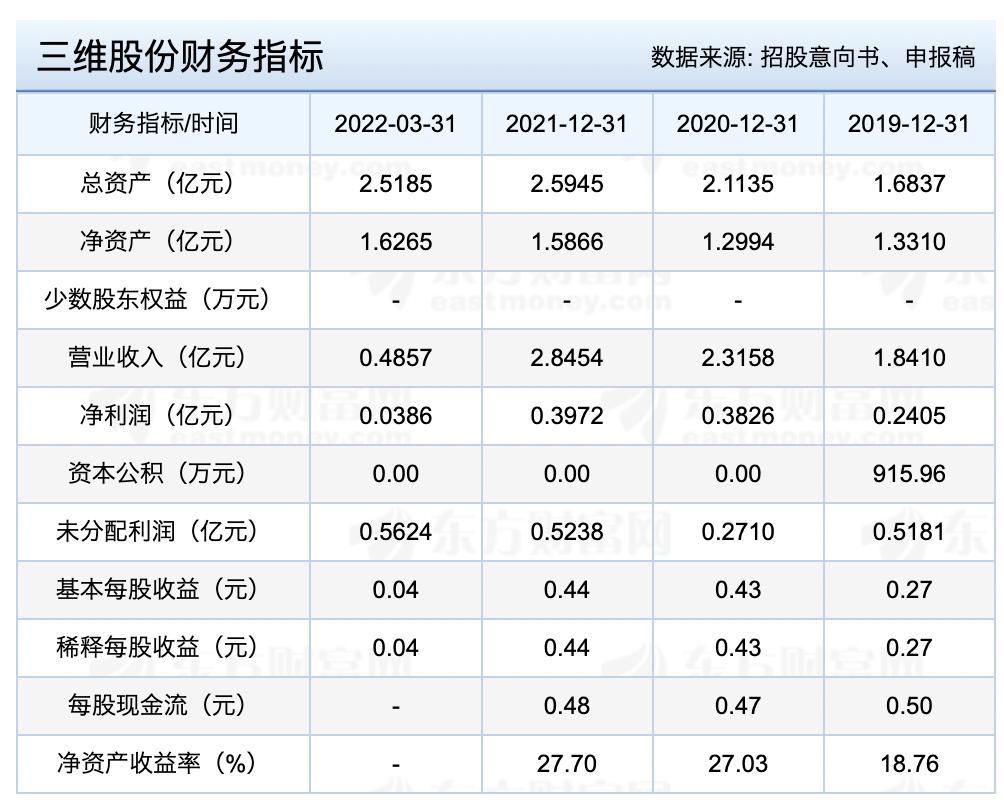The width and height of the screenshot is (1004, 810).
Task: Click the 财务指标/时间 header cell
Action: point(163,124)
